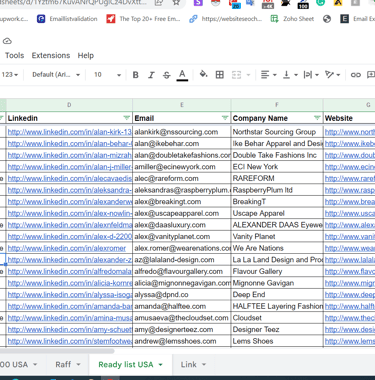The width and height of the screenshot is (375, 380).
Task: Toggle the Company Name column filter
Action: [317, 118]
